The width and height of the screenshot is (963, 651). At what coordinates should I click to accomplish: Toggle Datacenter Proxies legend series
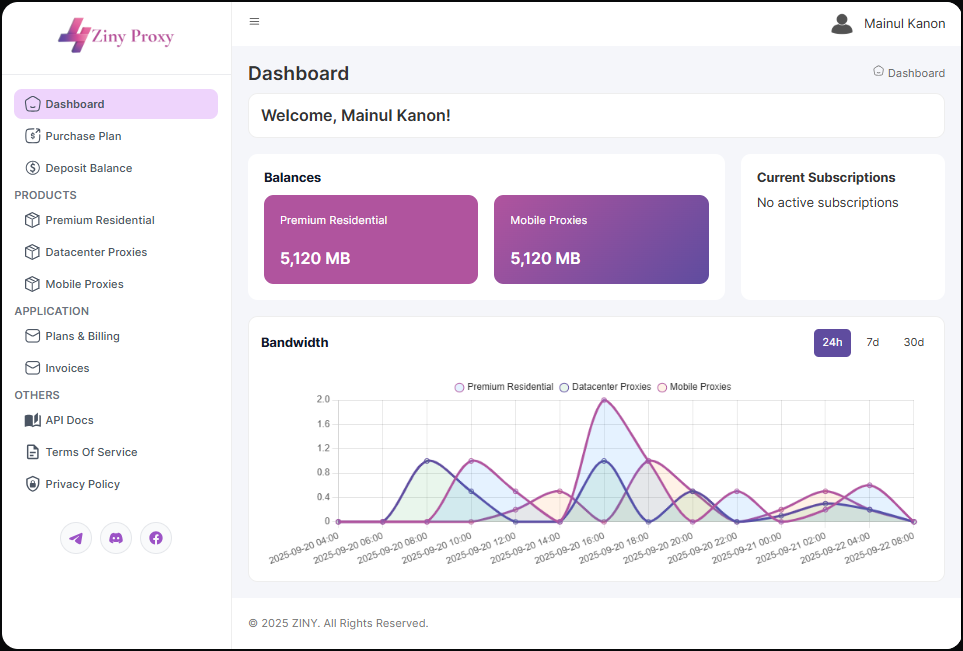[x=605, y=387]
